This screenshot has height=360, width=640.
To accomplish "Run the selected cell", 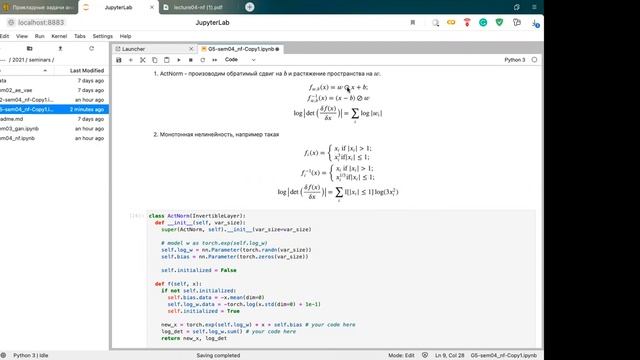I will point(178,60).
